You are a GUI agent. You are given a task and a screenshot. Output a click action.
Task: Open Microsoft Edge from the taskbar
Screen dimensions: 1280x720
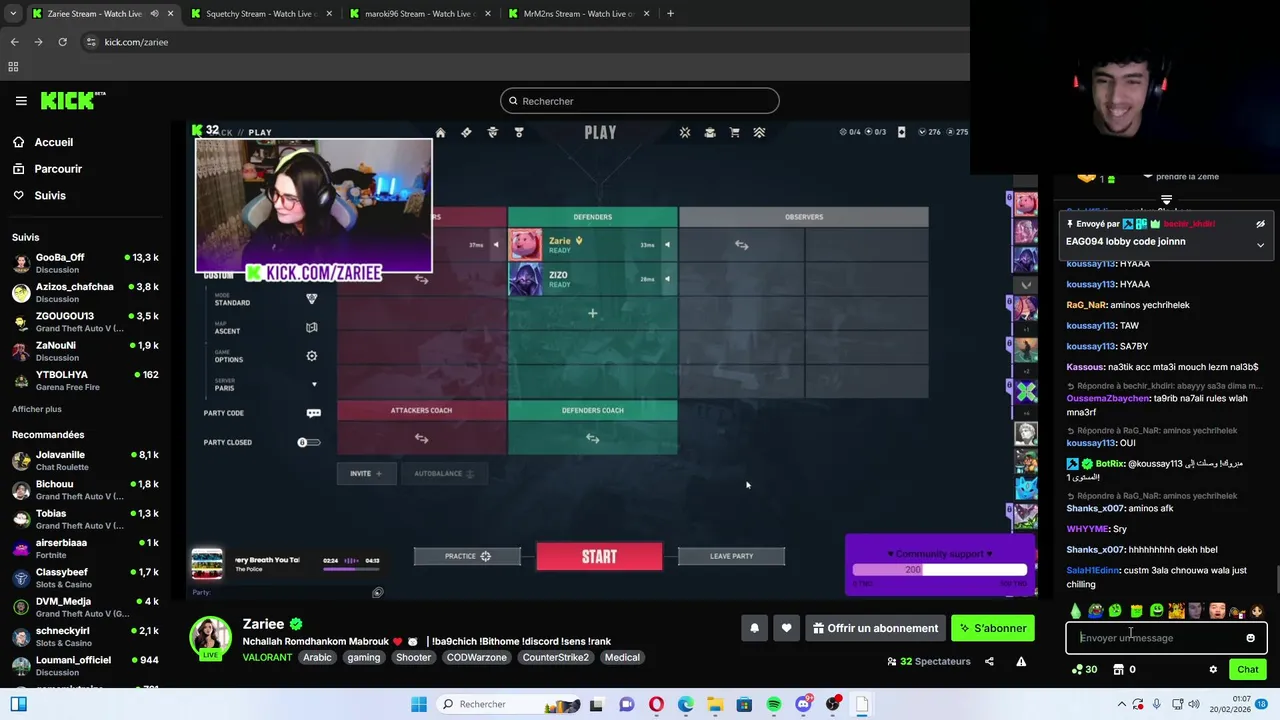pyautogui.click(x=685, y=704)
